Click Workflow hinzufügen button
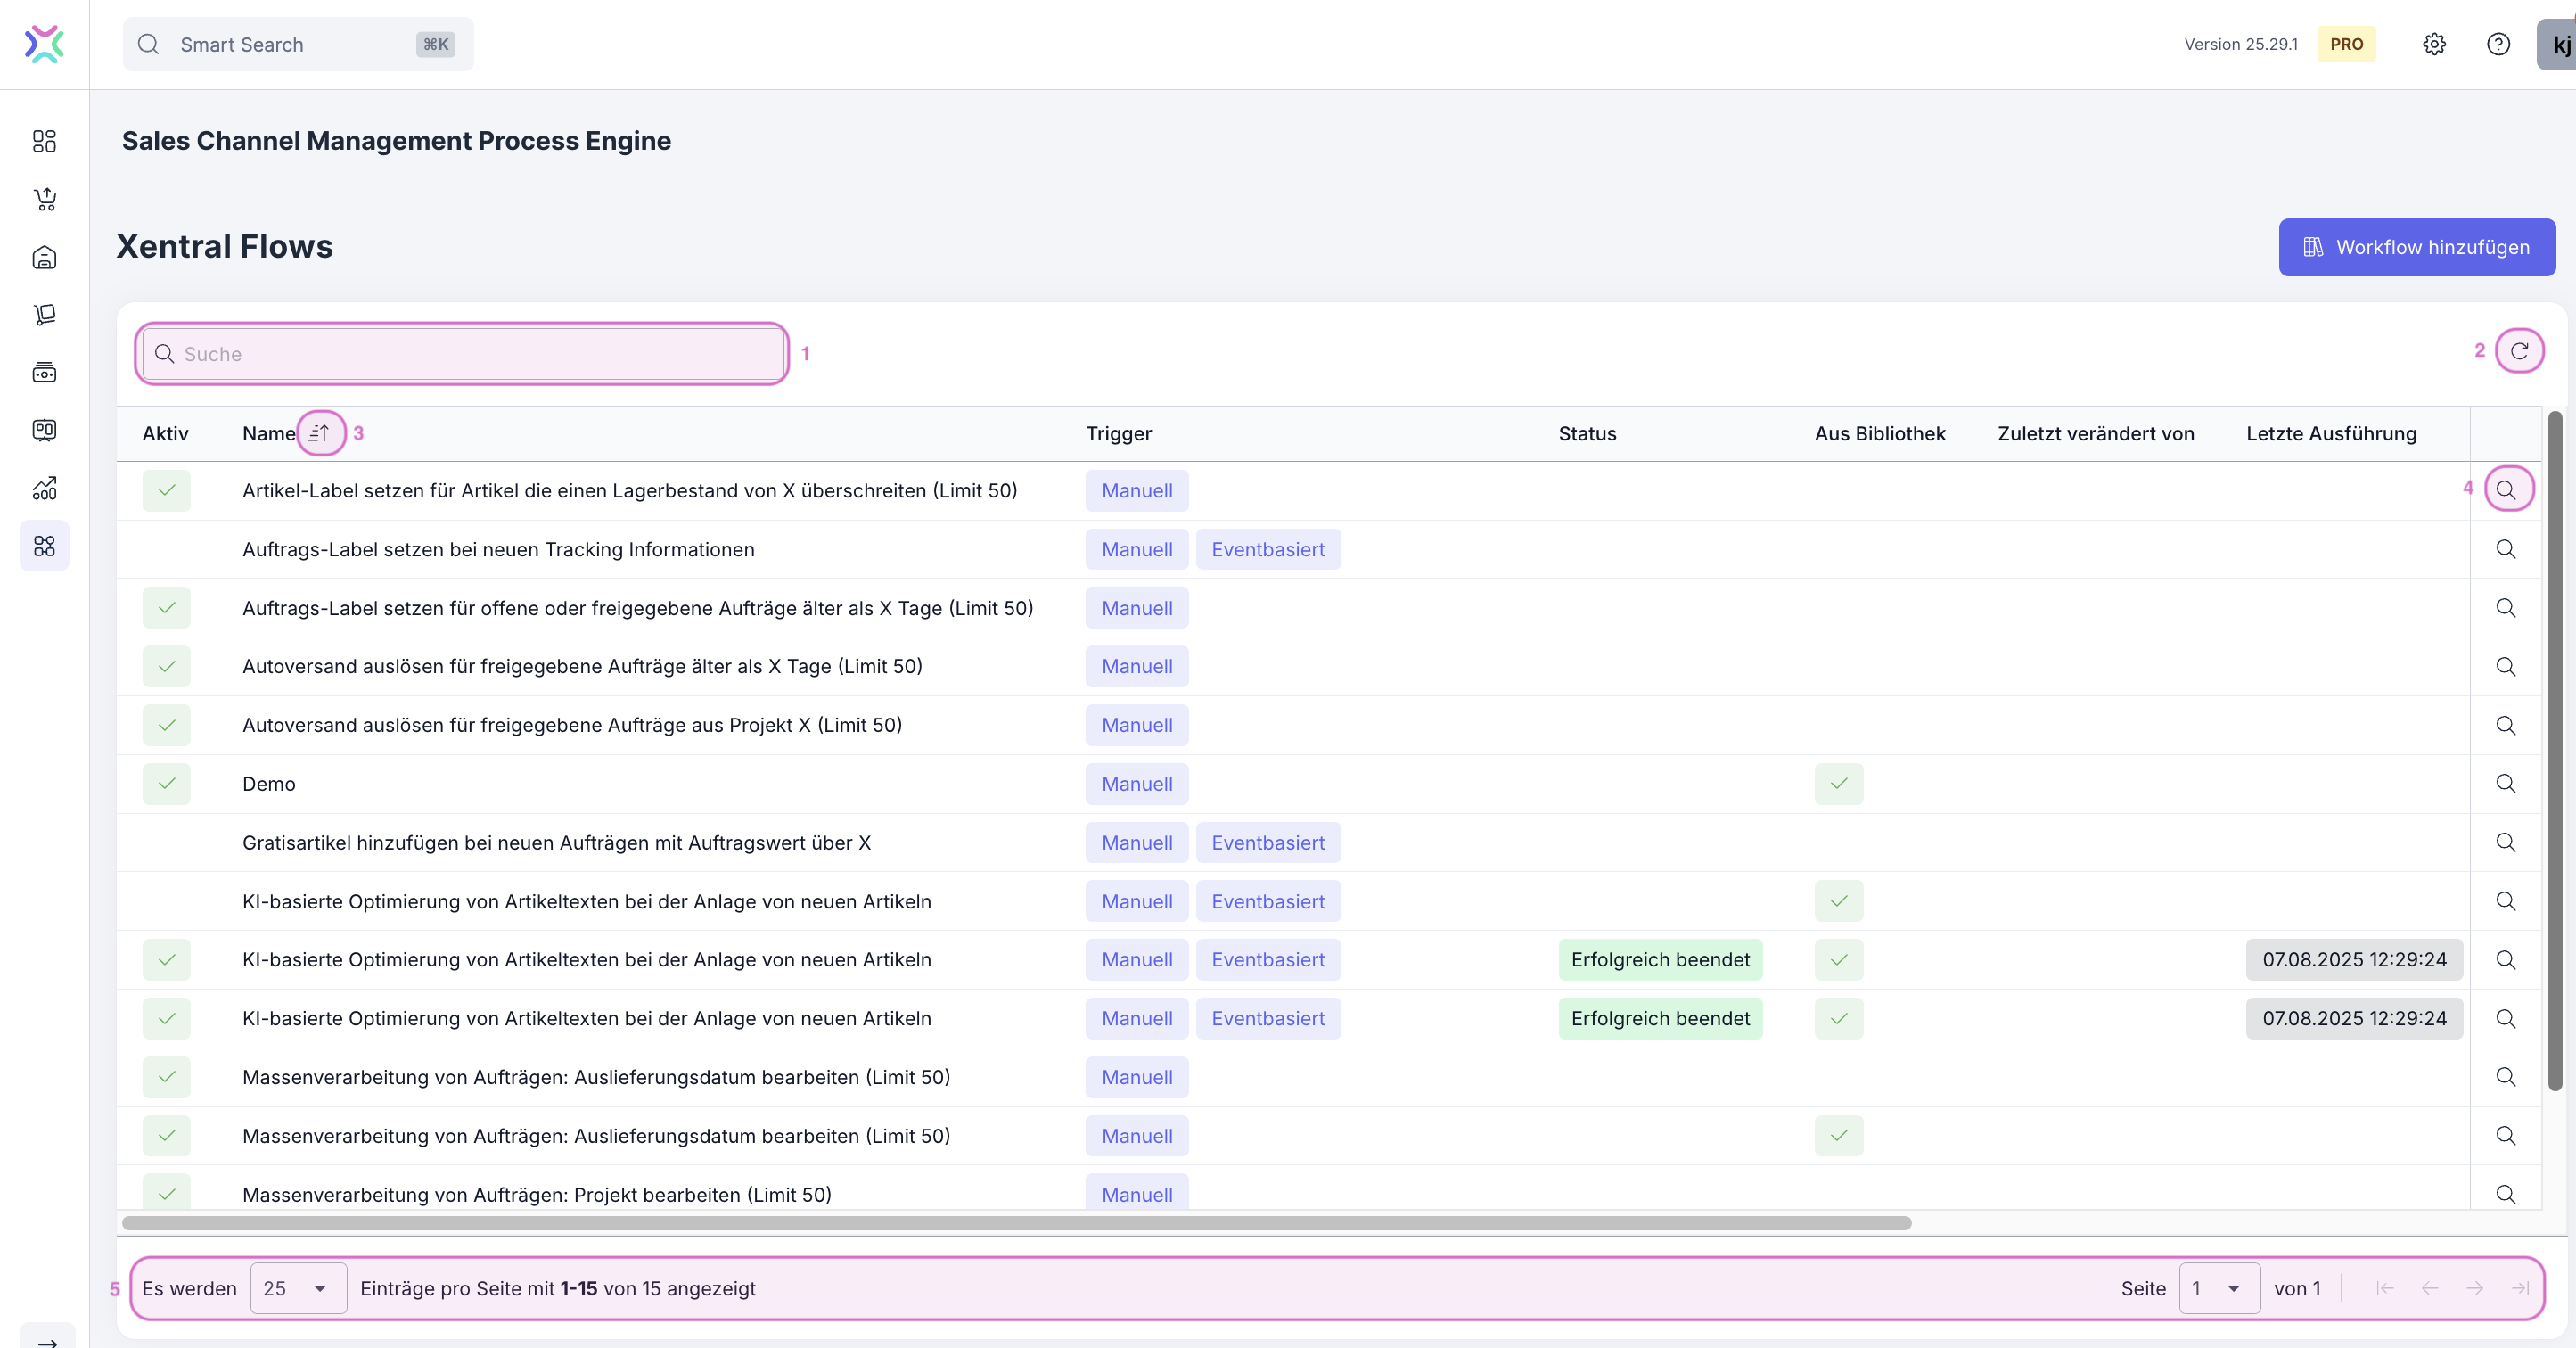Viewport: 2576px width, 1348px height. 2416,247
